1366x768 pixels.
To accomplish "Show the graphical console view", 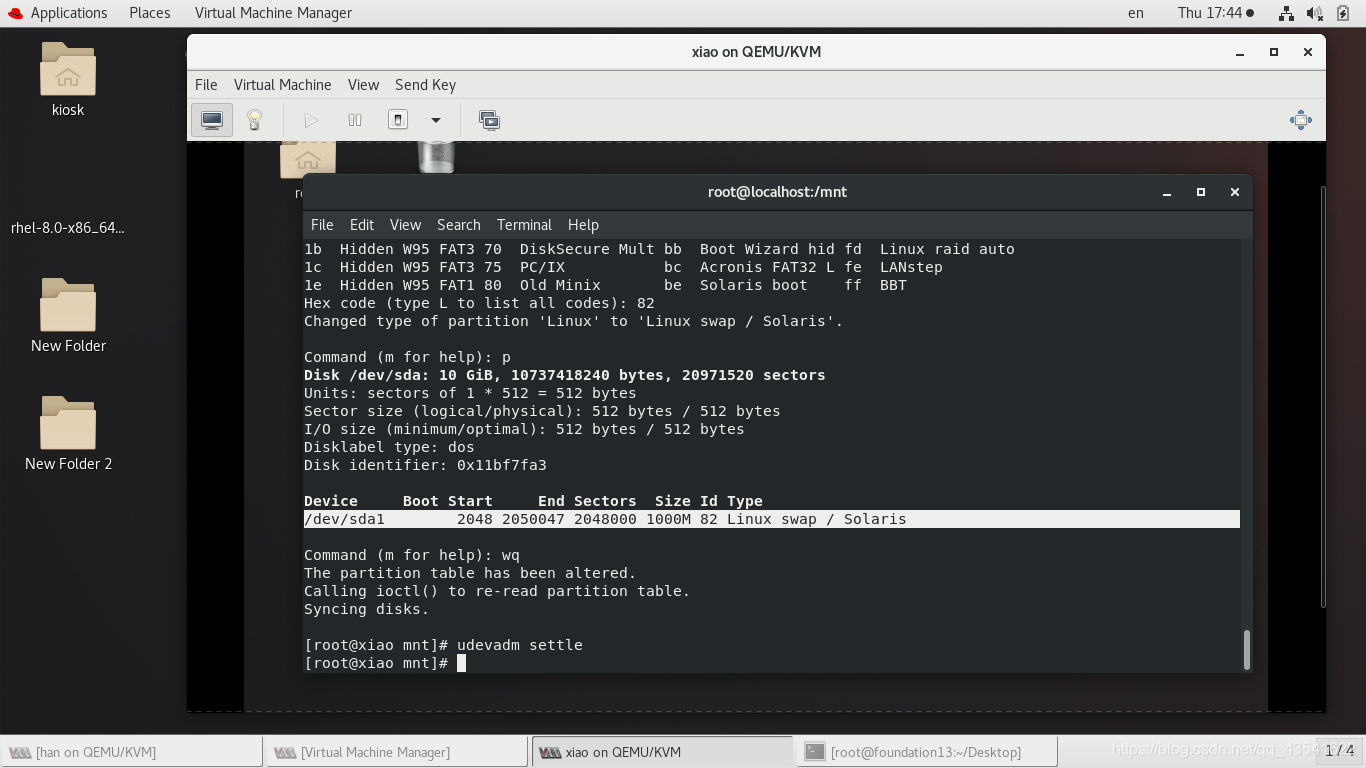I will 212,120.
